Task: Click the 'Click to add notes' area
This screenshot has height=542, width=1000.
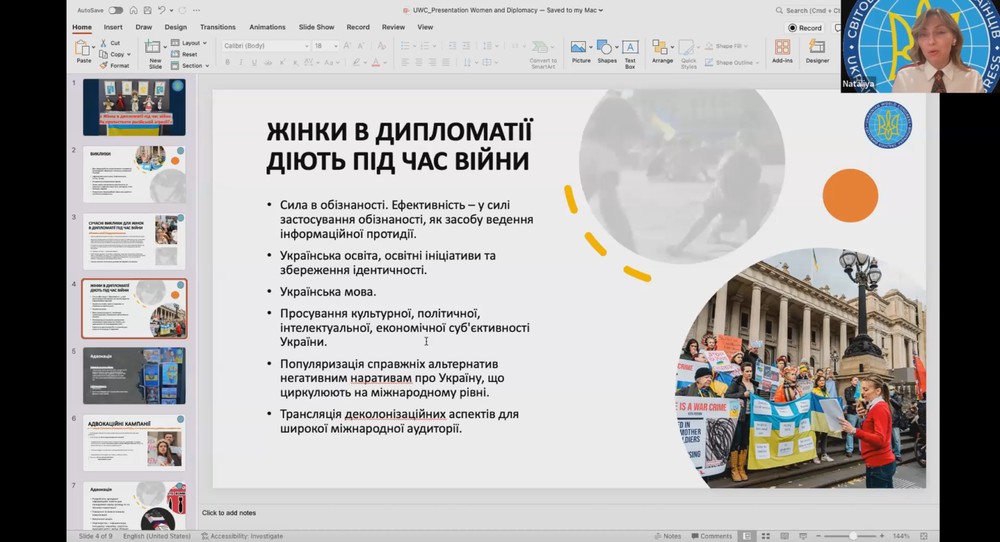Action: (229, 513)
